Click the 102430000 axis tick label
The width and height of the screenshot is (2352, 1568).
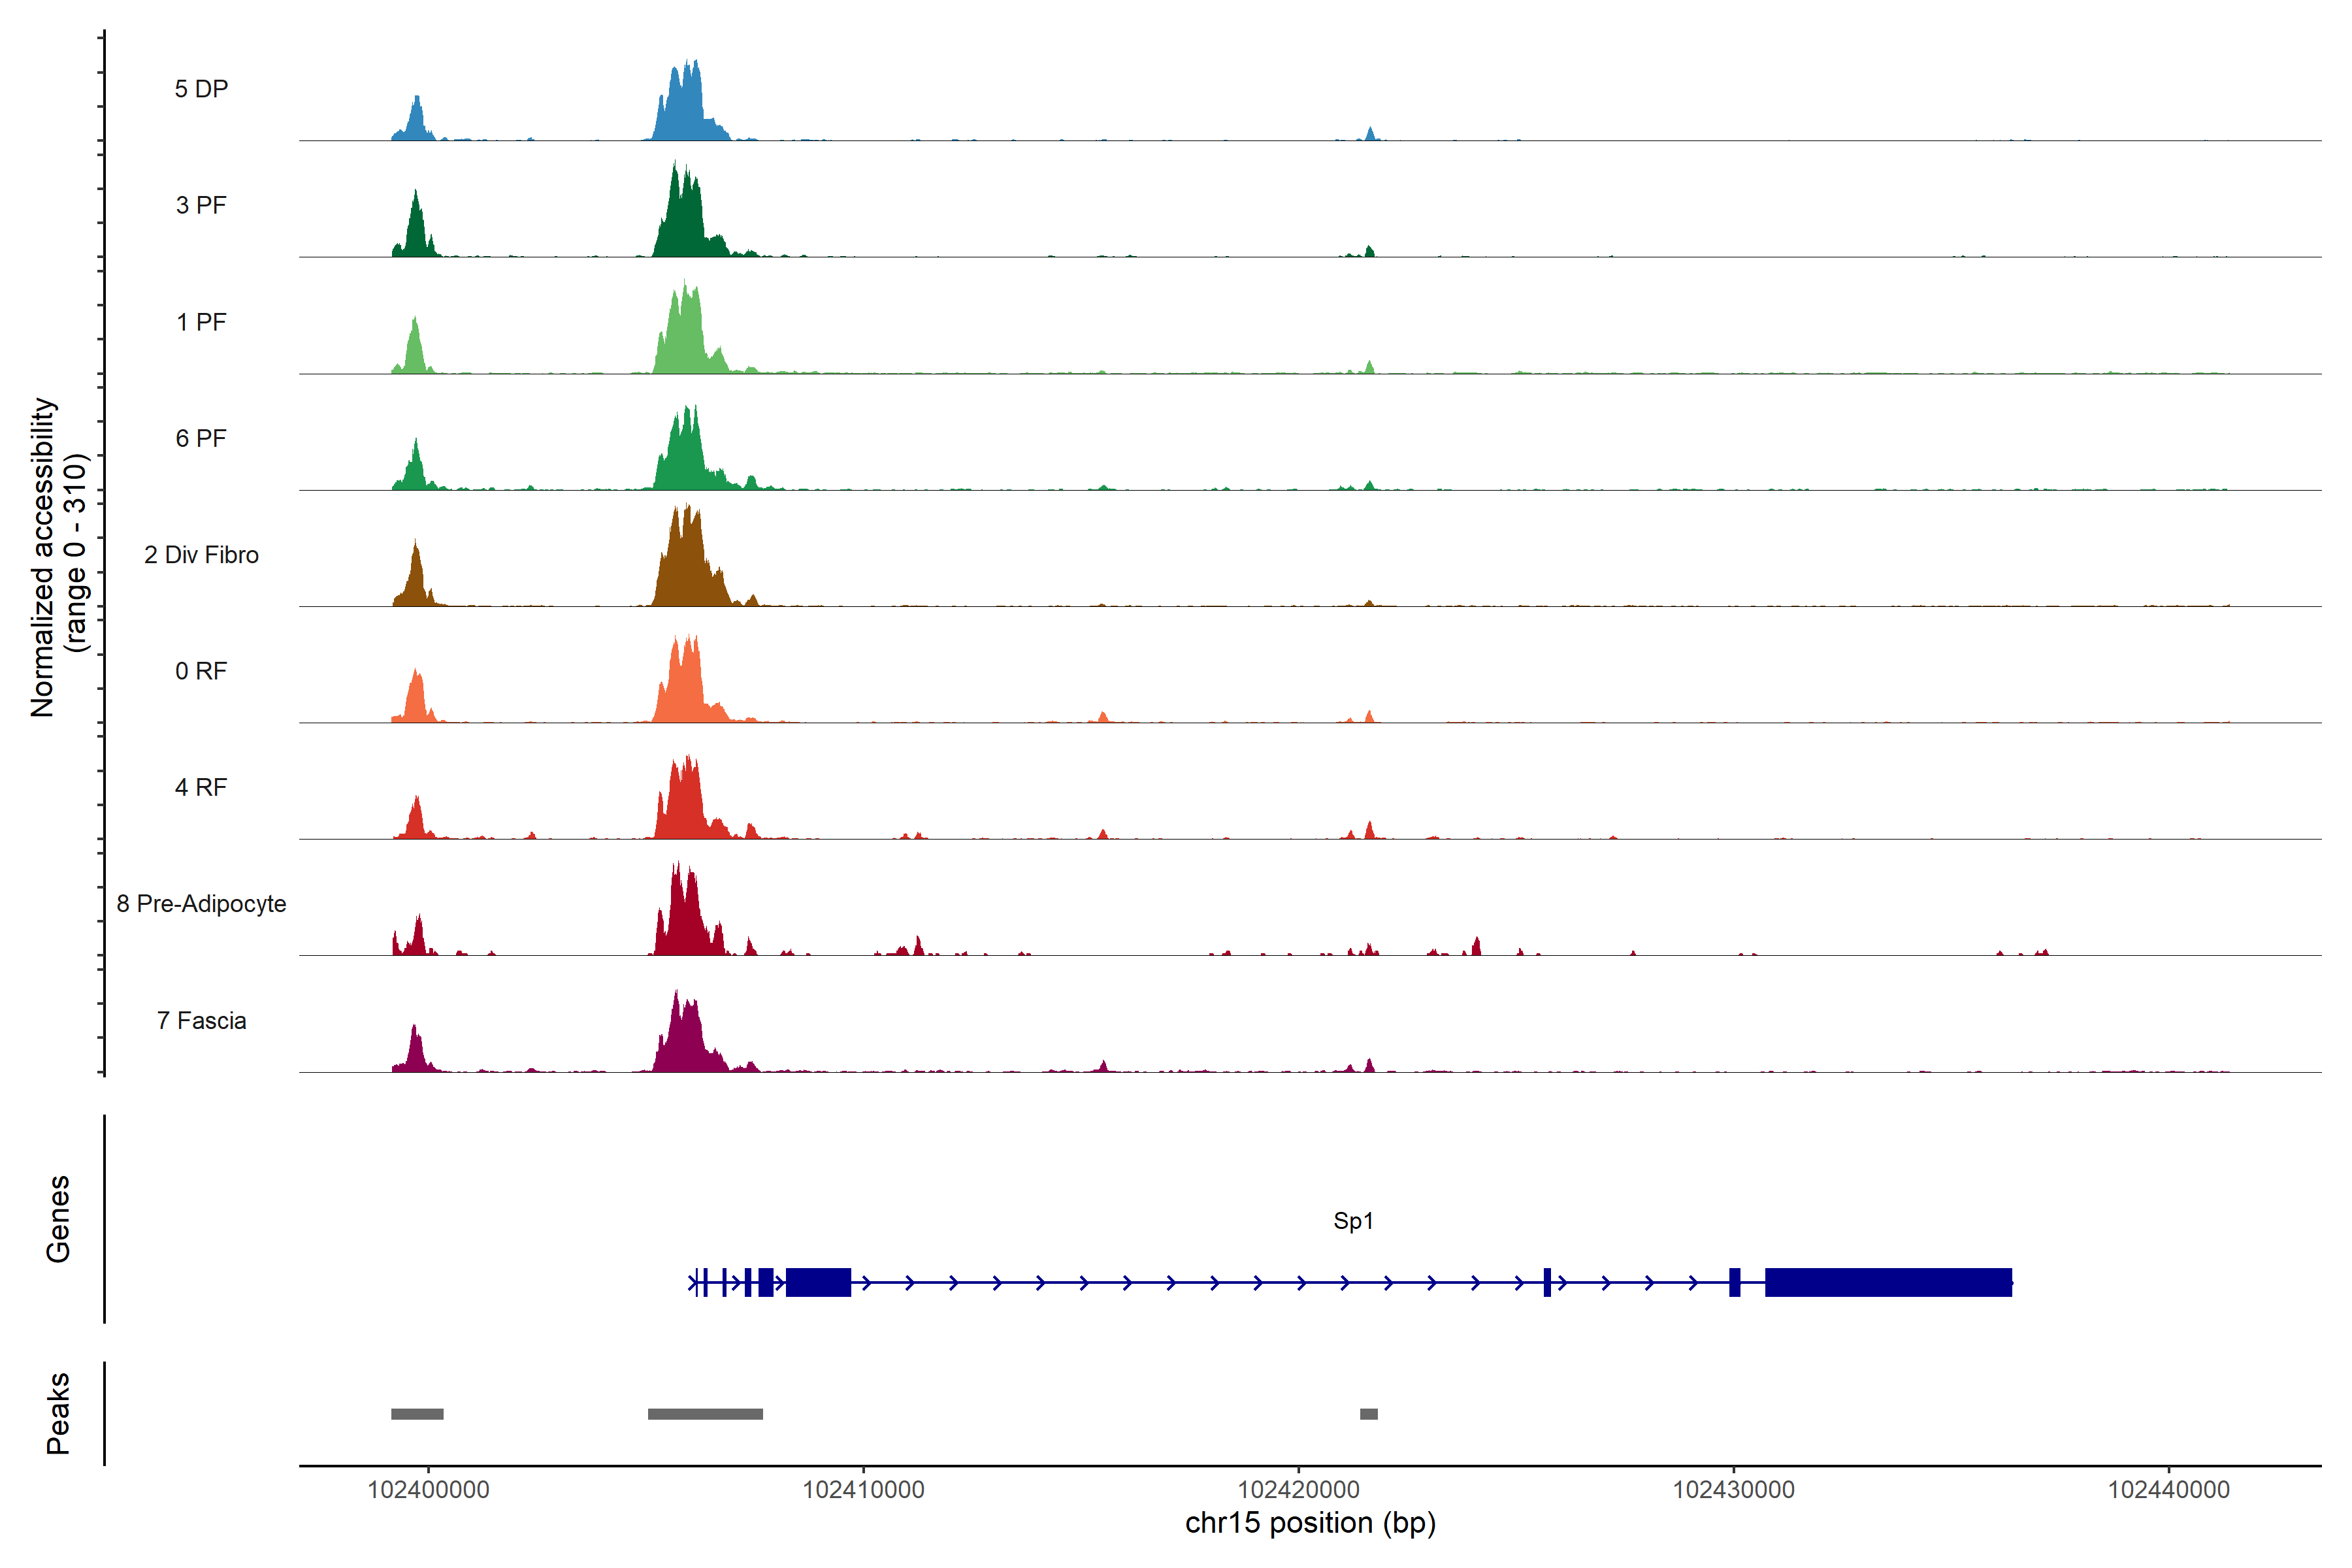(1733, 1490)
